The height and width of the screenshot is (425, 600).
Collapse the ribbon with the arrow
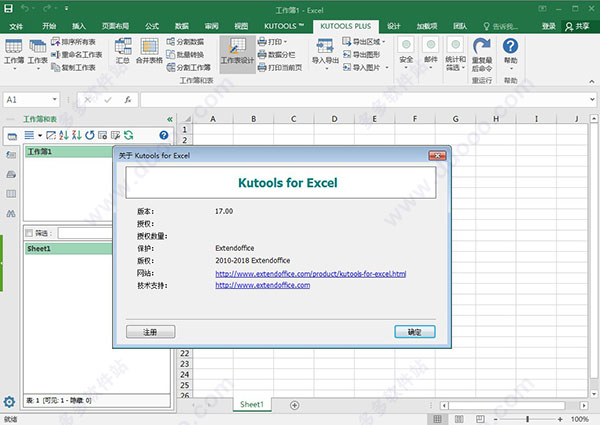pos(592,81)
